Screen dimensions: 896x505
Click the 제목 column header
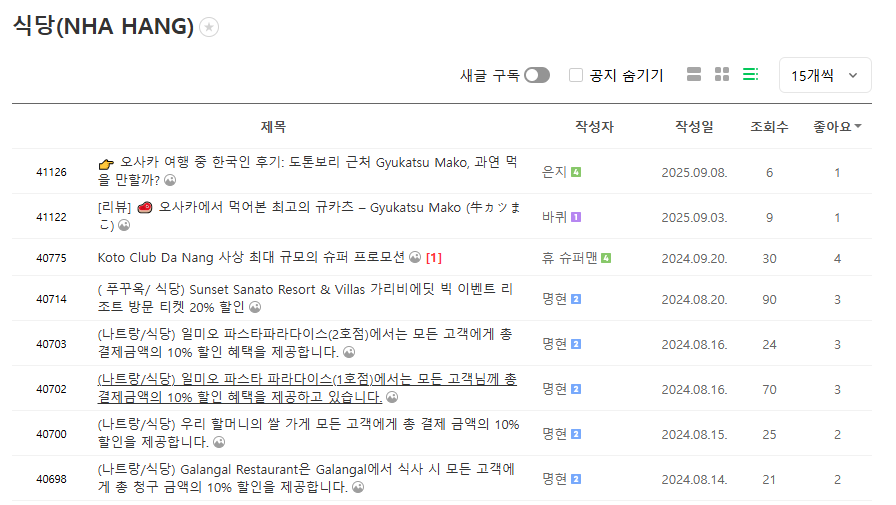click(x=273, y=127)
